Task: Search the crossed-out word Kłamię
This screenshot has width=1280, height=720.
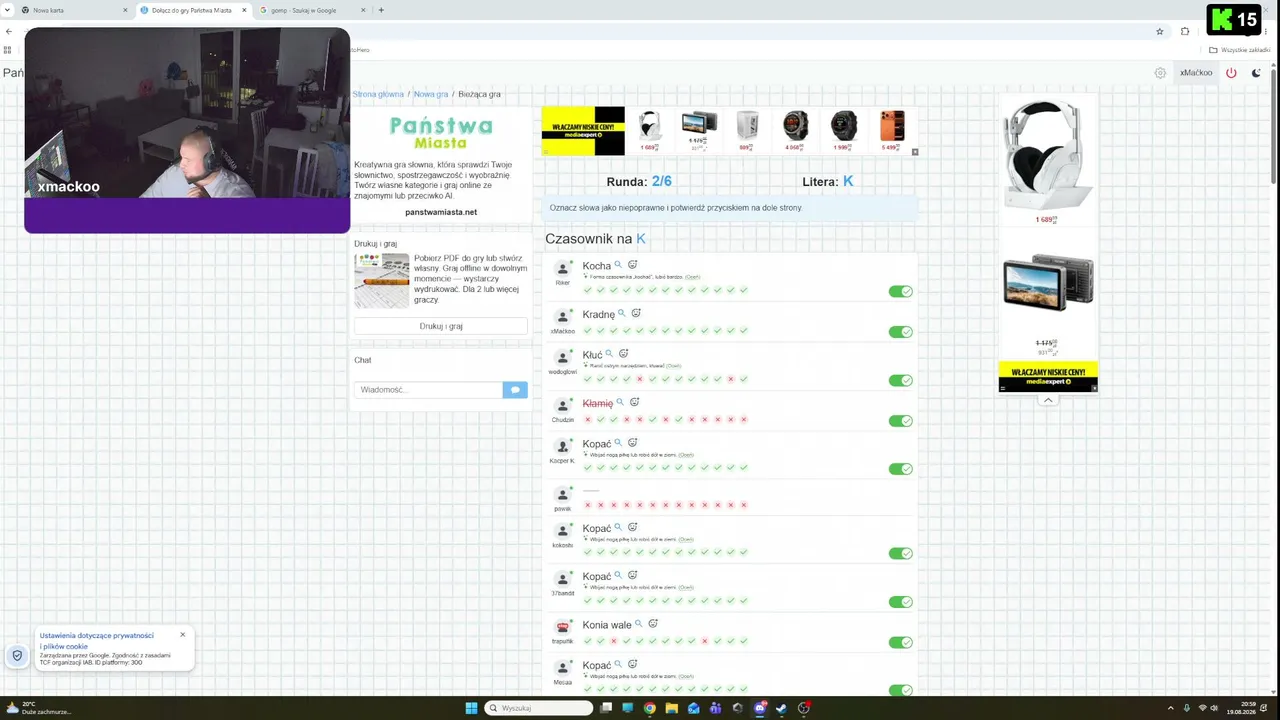Action: (x=620, y=402)
